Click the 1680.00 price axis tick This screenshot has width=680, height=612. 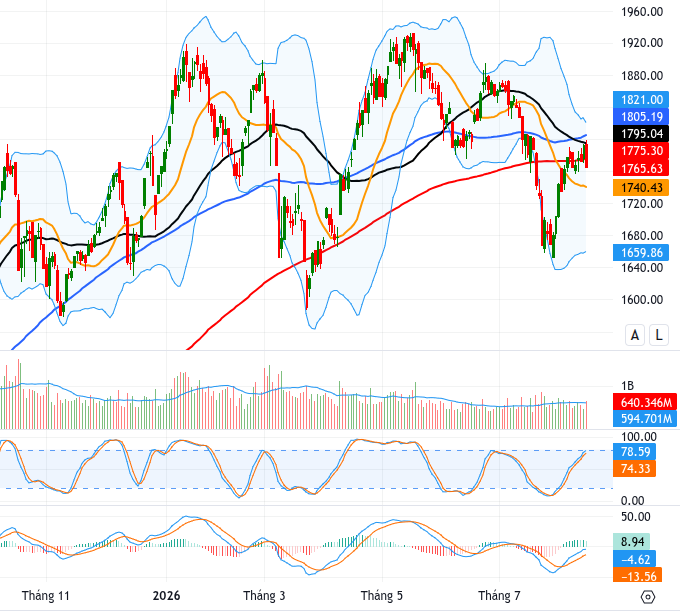642,236
